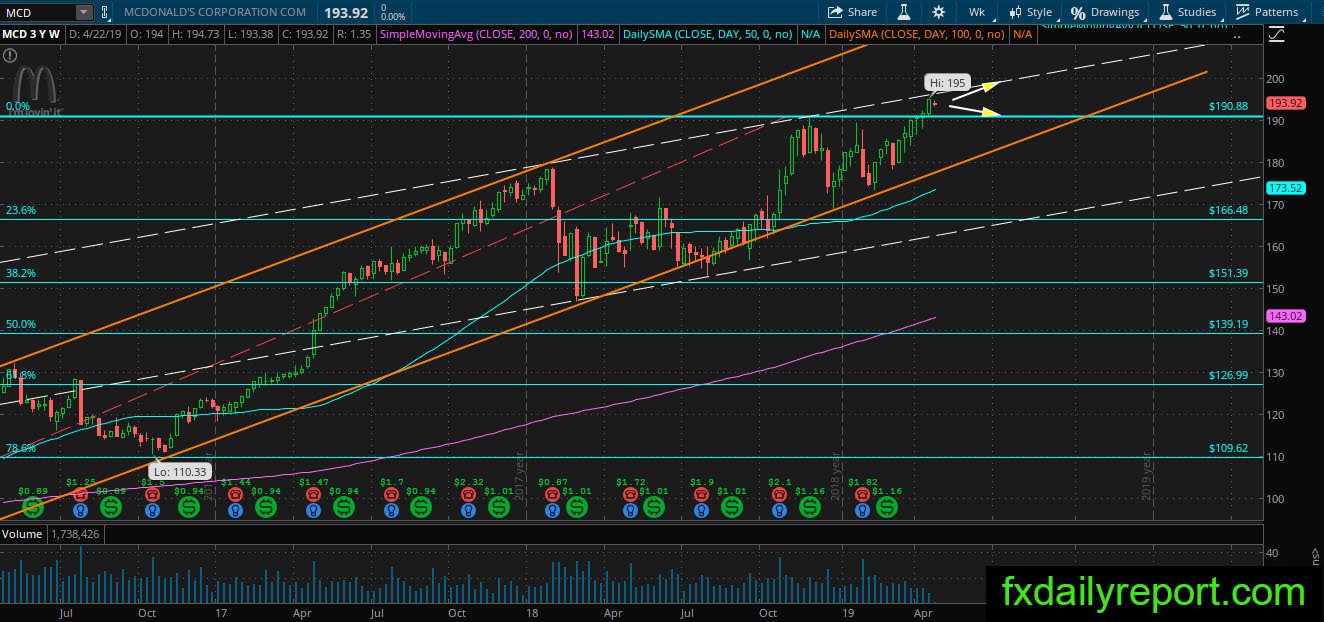Open the Patterns menu
The height and width of the screenshot is (622, 1324).
(1267, 12)
